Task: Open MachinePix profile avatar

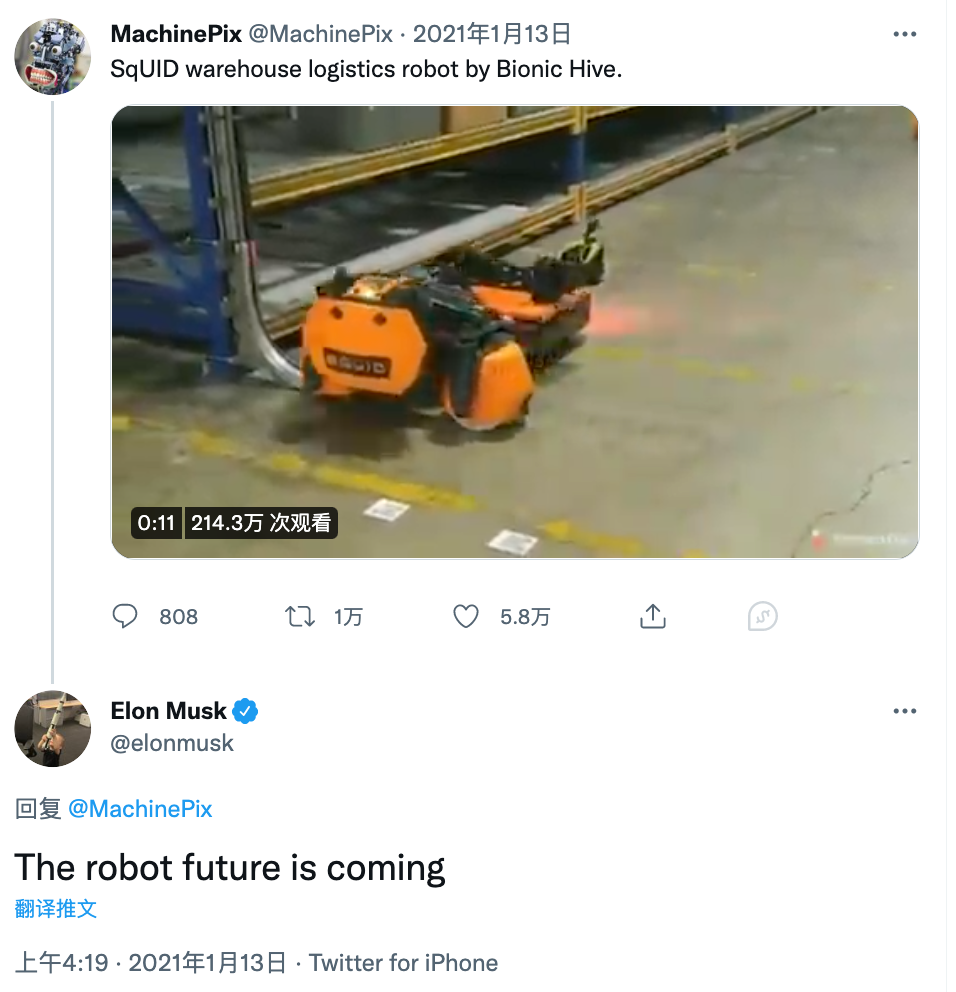Action: tap(53, 56)
